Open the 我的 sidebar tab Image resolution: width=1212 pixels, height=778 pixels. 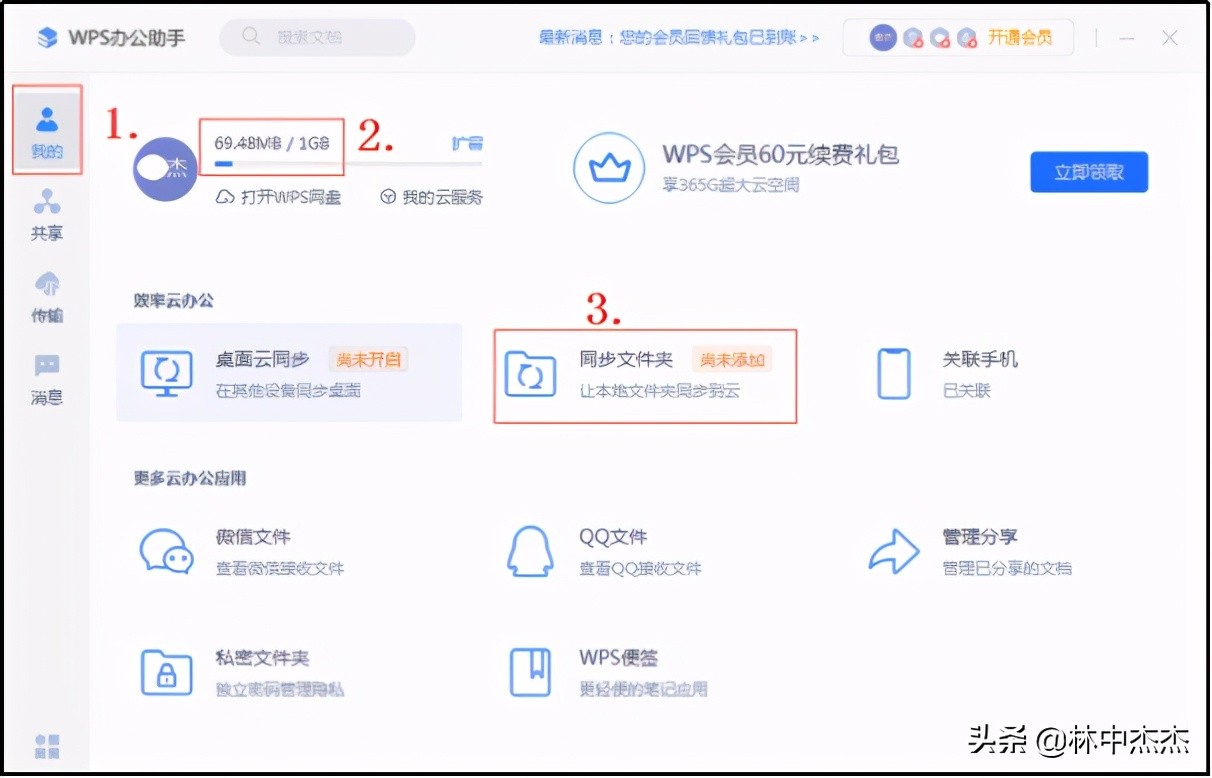coord(47,131)
